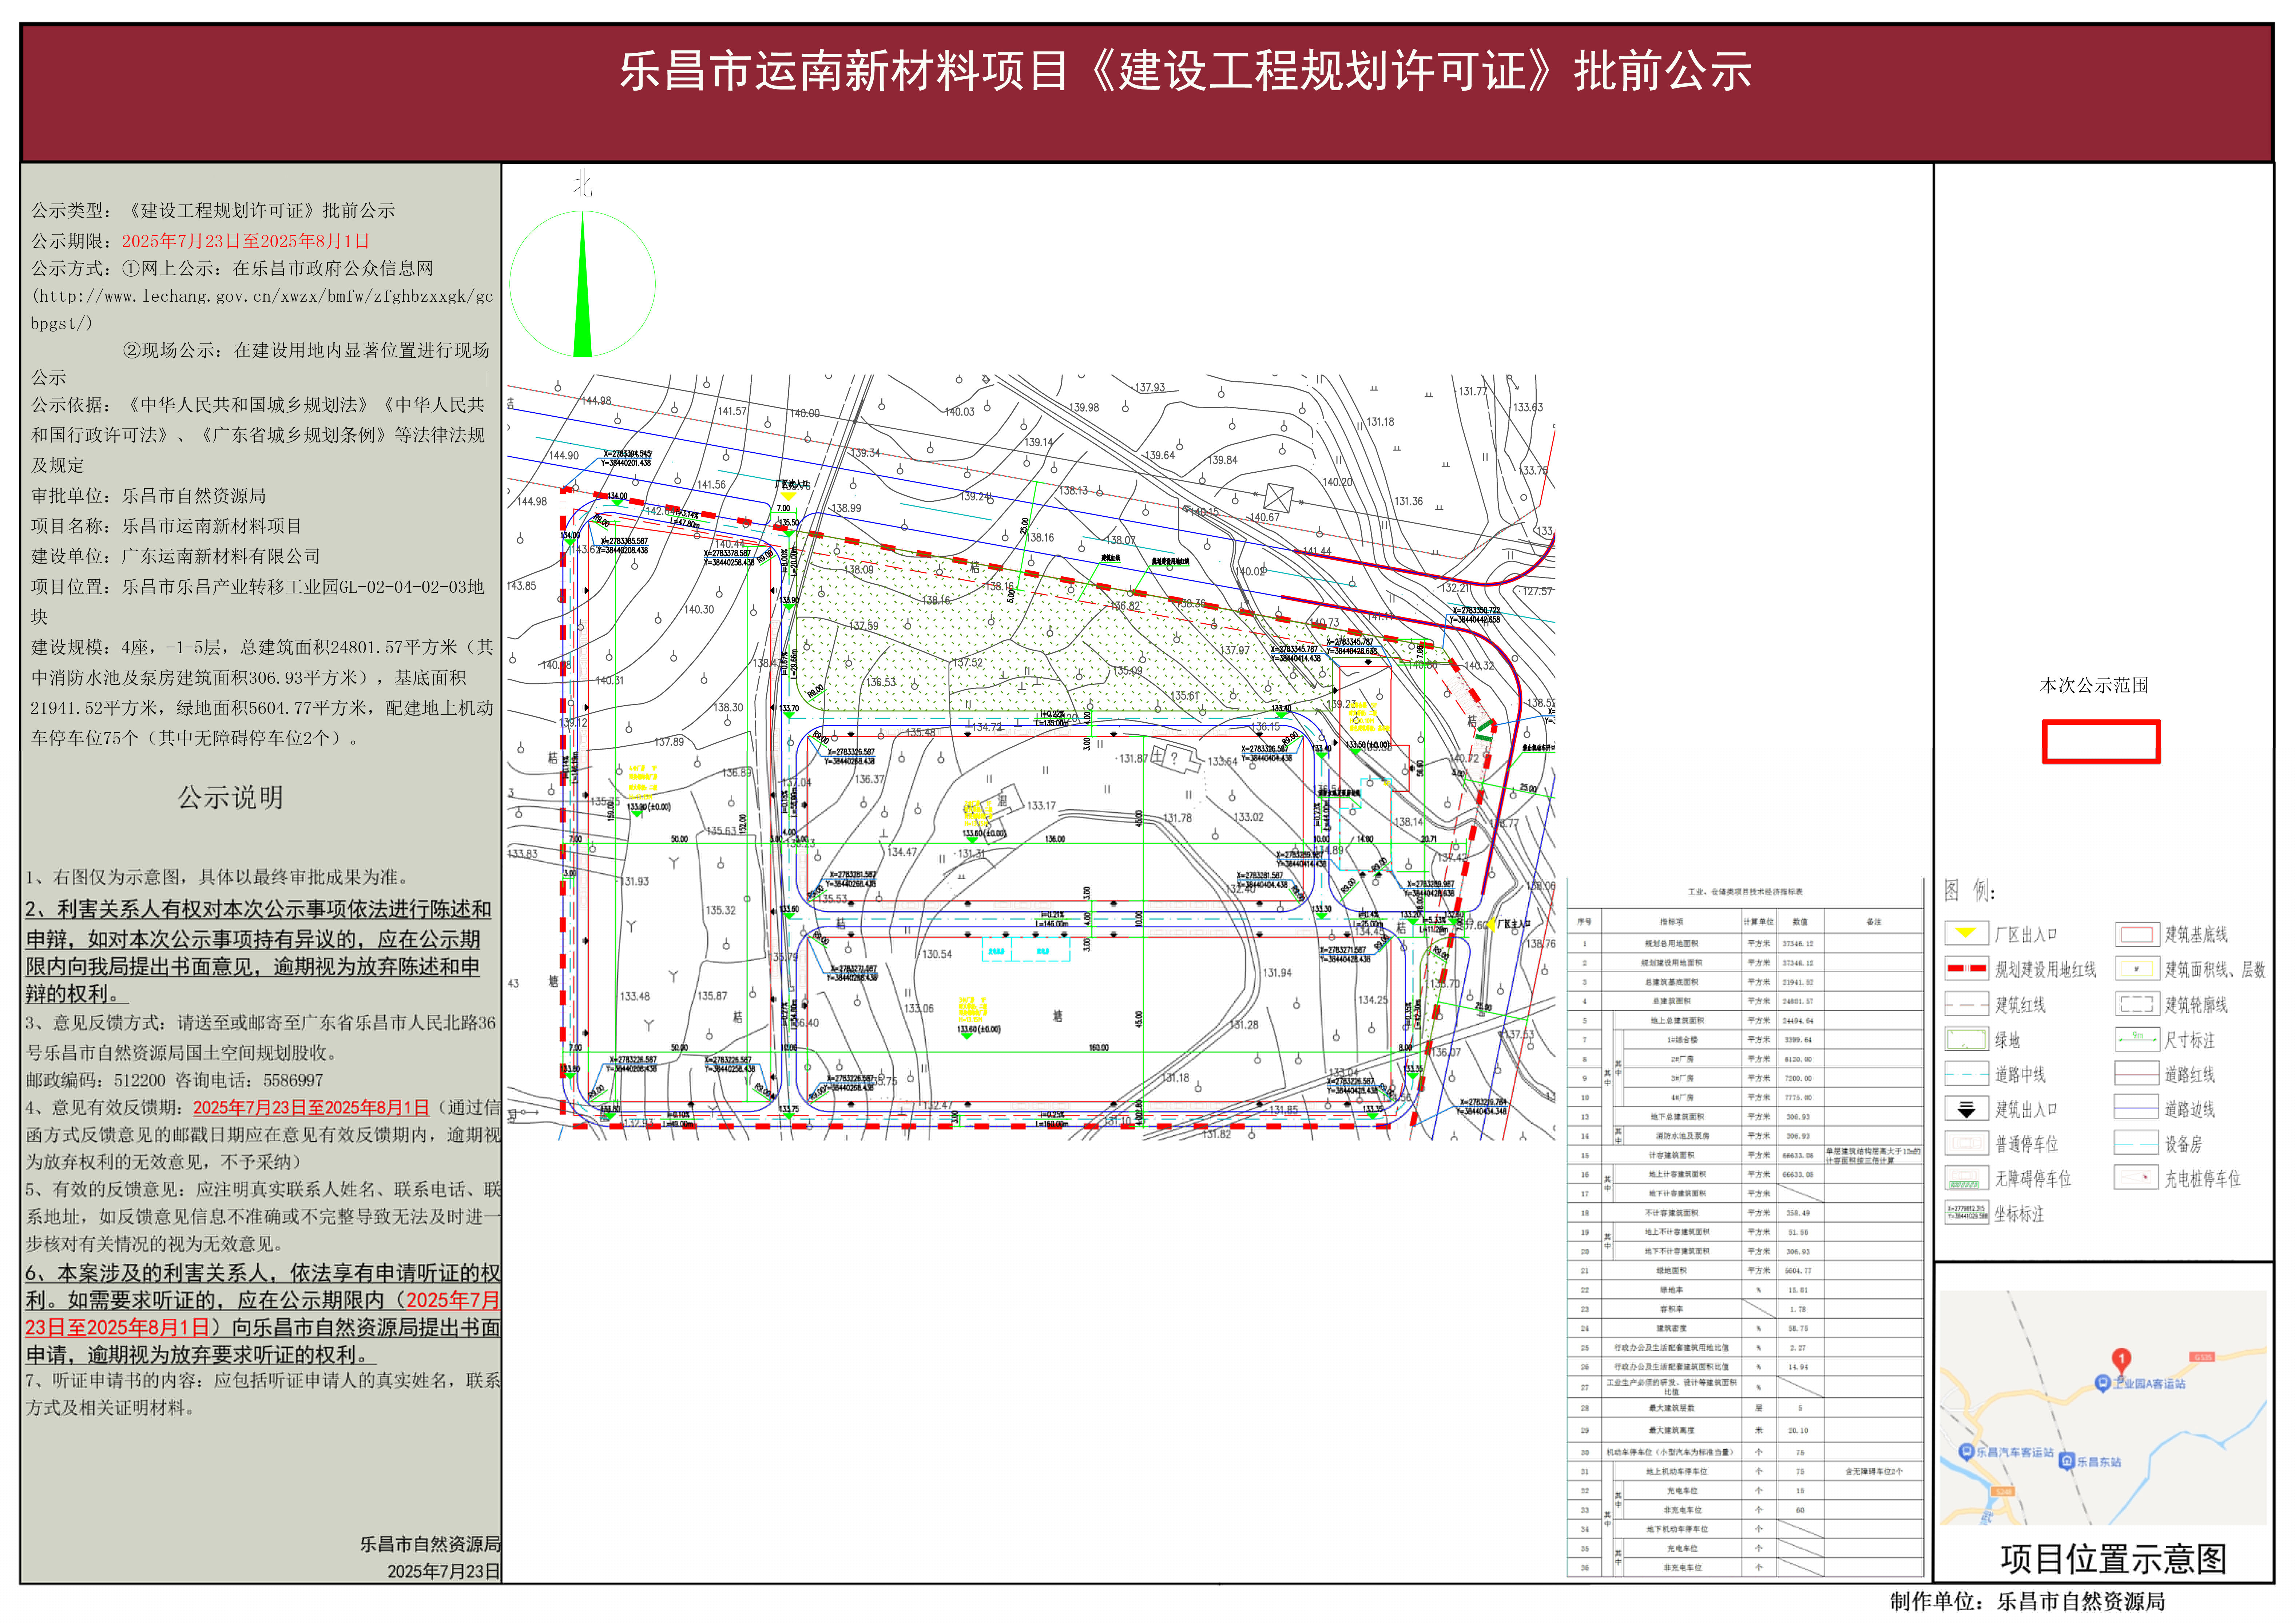Screen dimensions: 2295x1624
Task: Click the main title banner text
Action: tap(1185, 71)
